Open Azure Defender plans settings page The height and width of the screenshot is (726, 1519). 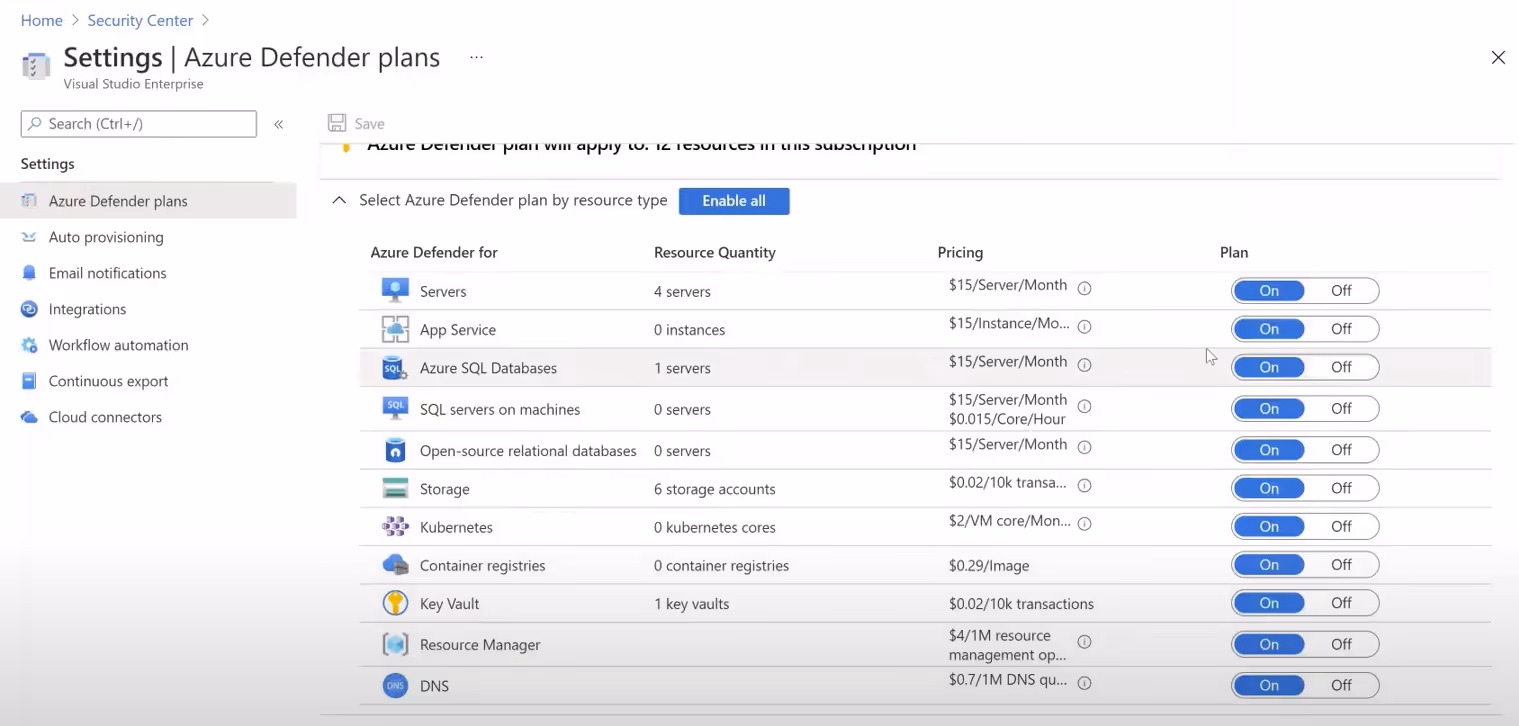[x=148, y=201]
